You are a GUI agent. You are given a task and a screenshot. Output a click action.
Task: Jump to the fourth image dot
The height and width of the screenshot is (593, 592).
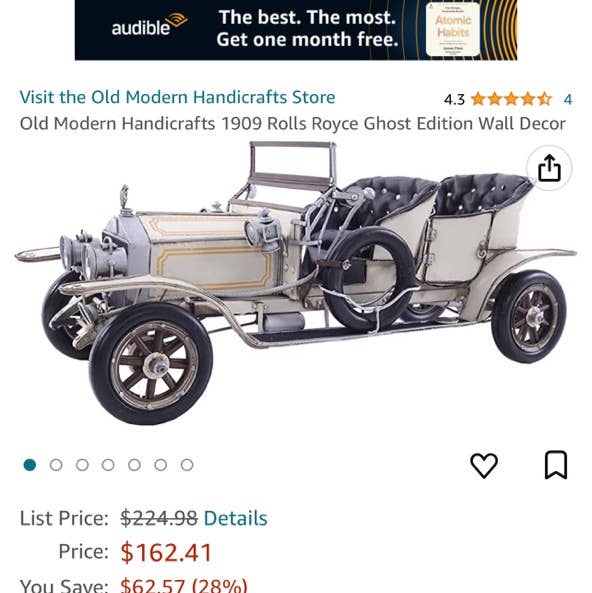click(x=108, y=465)
